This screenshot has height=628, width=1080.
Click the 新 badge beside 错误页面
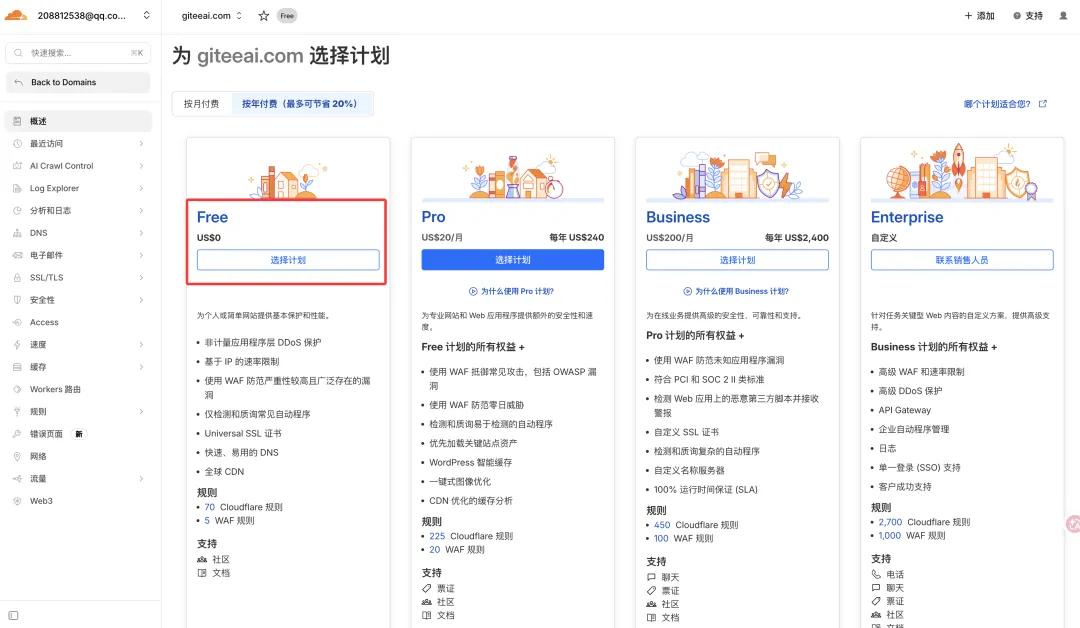pyautogui.click(x=79, y=434)
